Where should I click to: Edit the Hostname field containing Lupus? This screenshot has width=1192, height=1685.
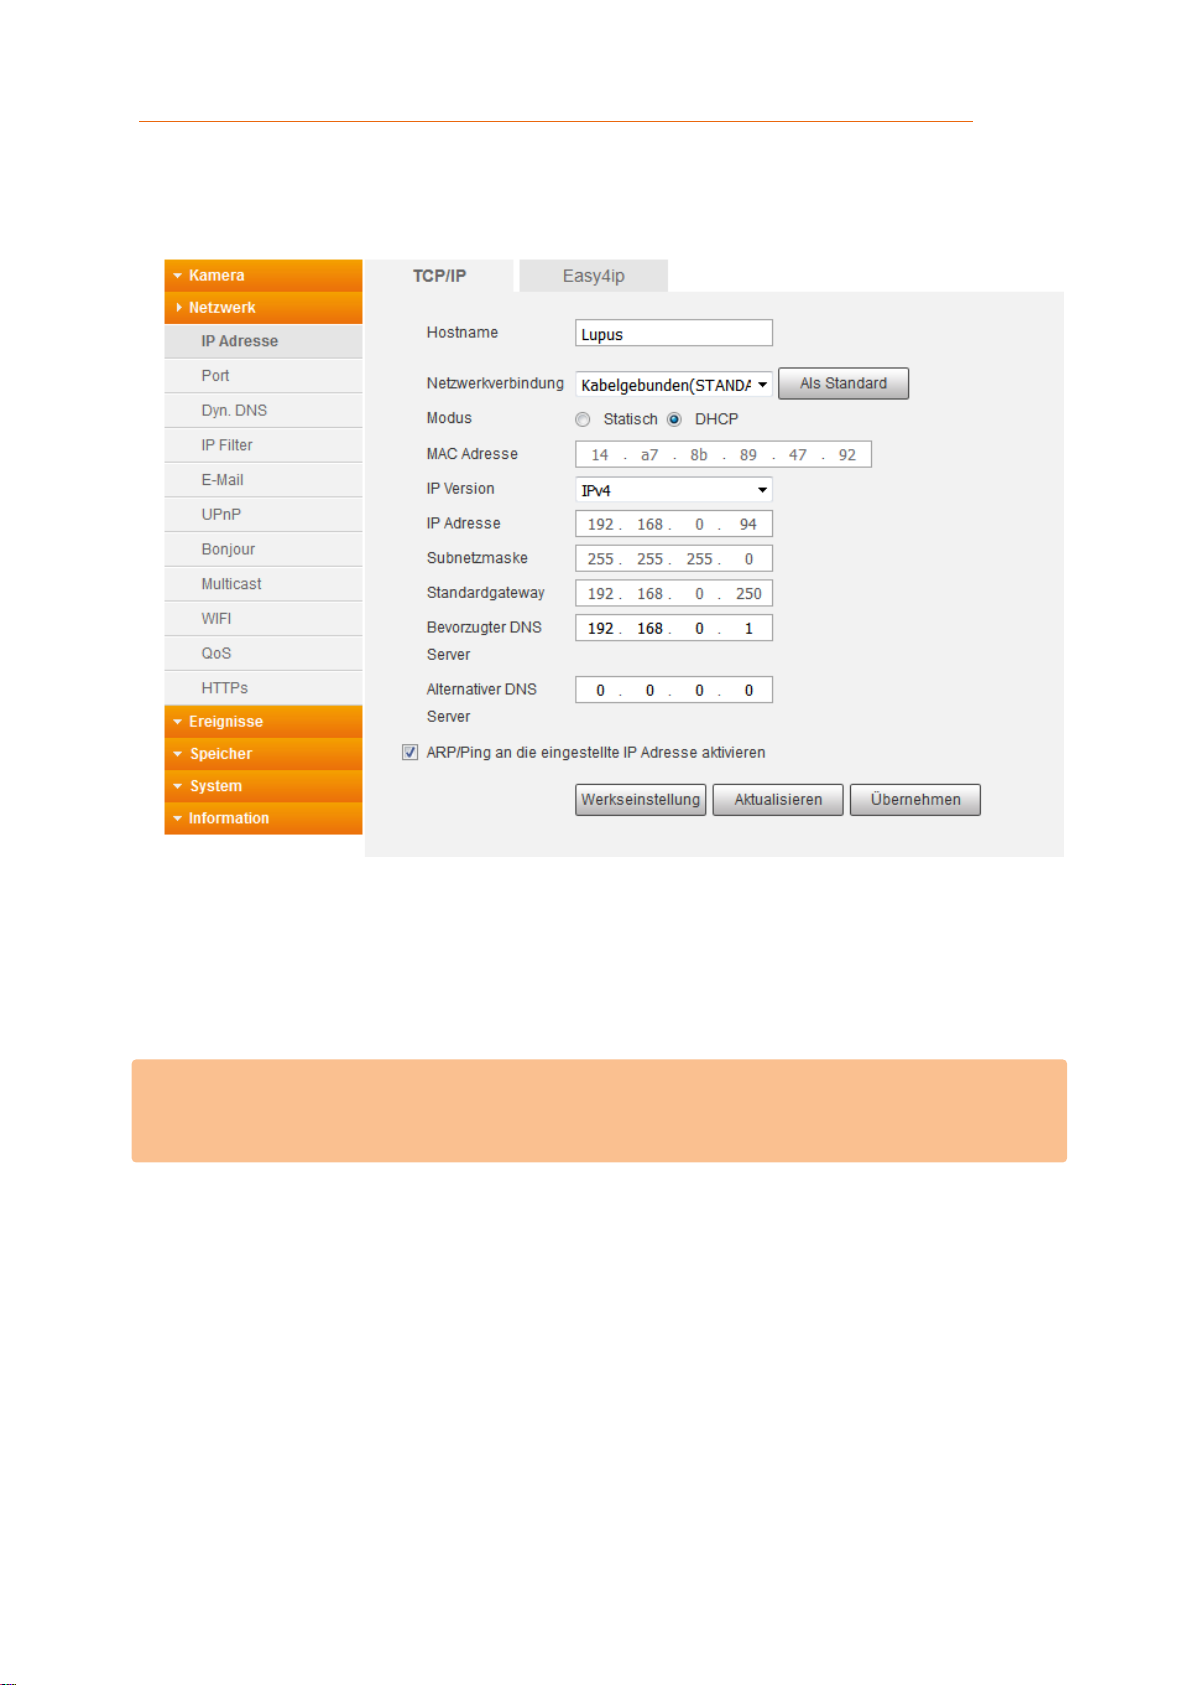(x=674, y=333)
